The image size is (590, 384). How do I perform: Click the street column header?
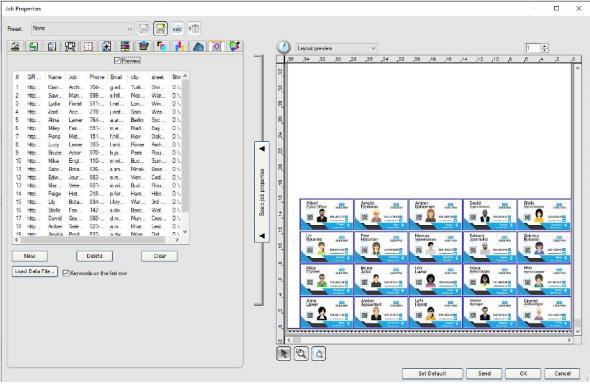158,77
